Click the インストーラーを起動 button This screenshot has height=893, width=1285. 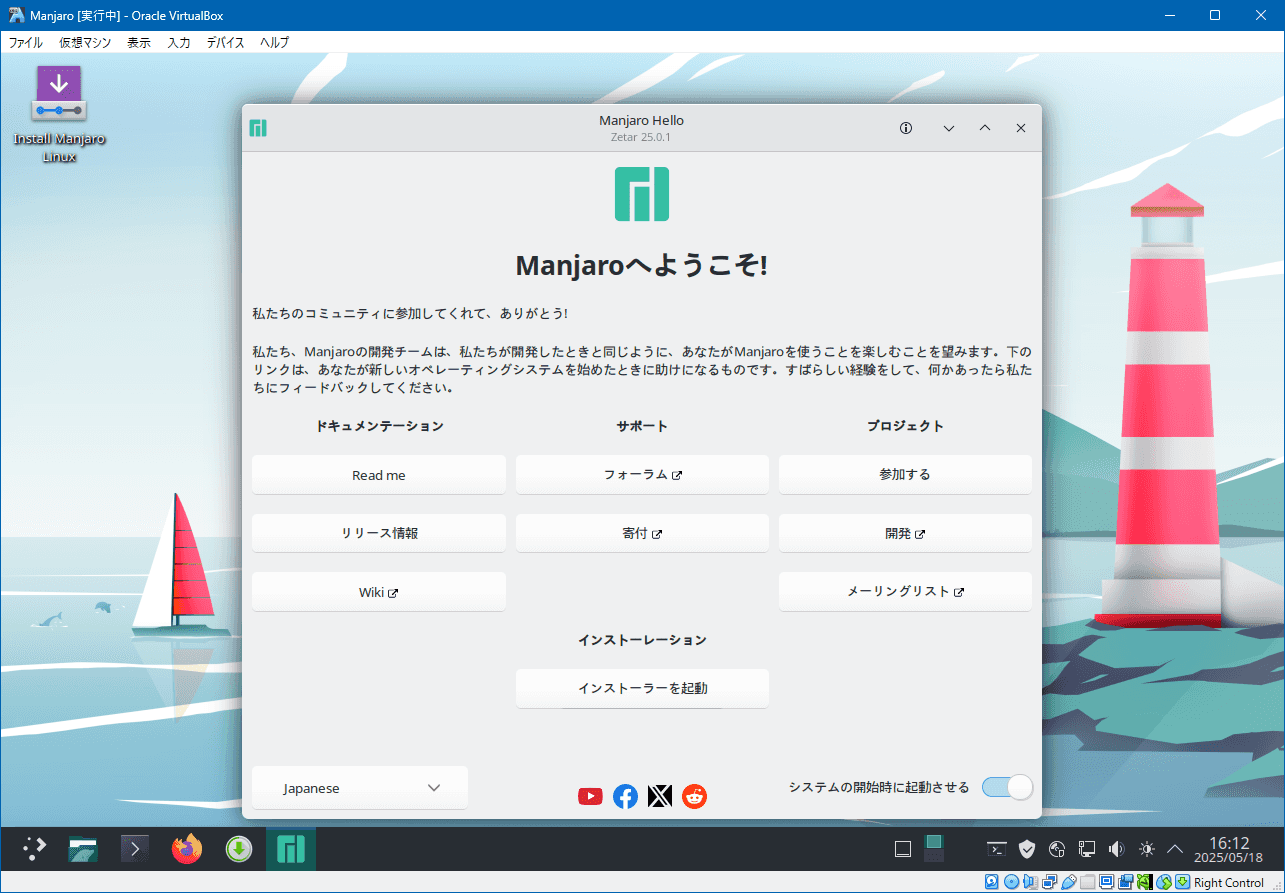pos(642,688)
